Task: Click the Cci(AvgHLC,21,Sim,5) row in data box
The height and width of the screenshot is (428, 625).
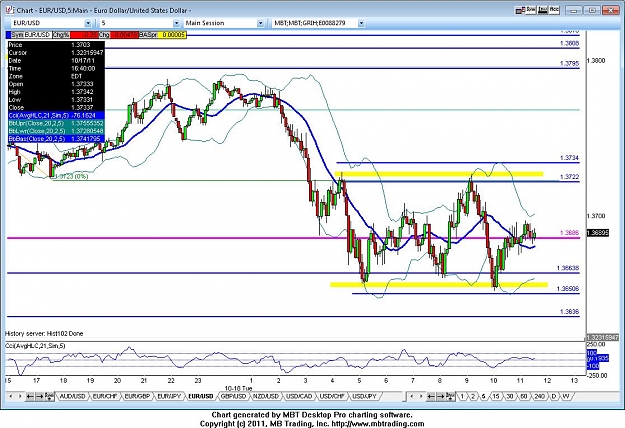Action: [x=56, y=115]
